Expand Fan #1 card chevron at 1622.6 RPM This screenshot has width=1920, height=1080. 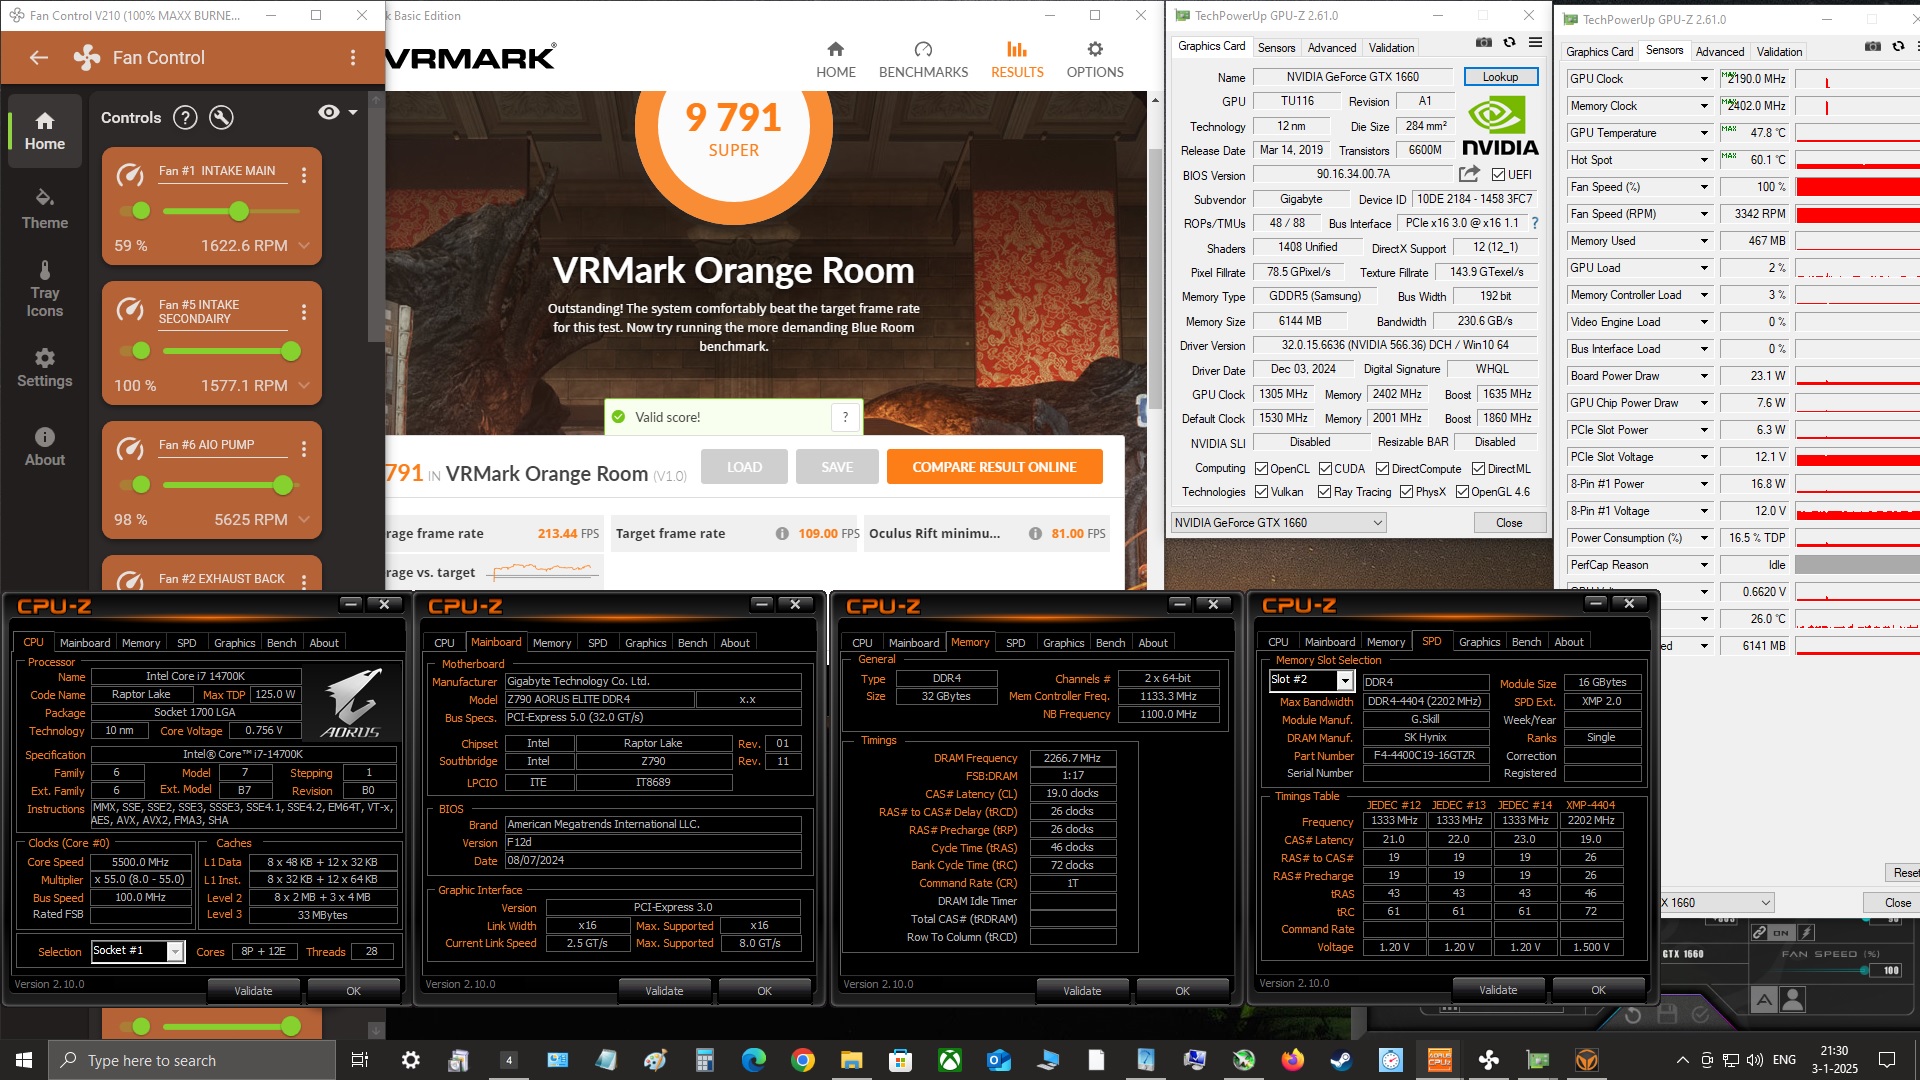(x=304, y=246)
